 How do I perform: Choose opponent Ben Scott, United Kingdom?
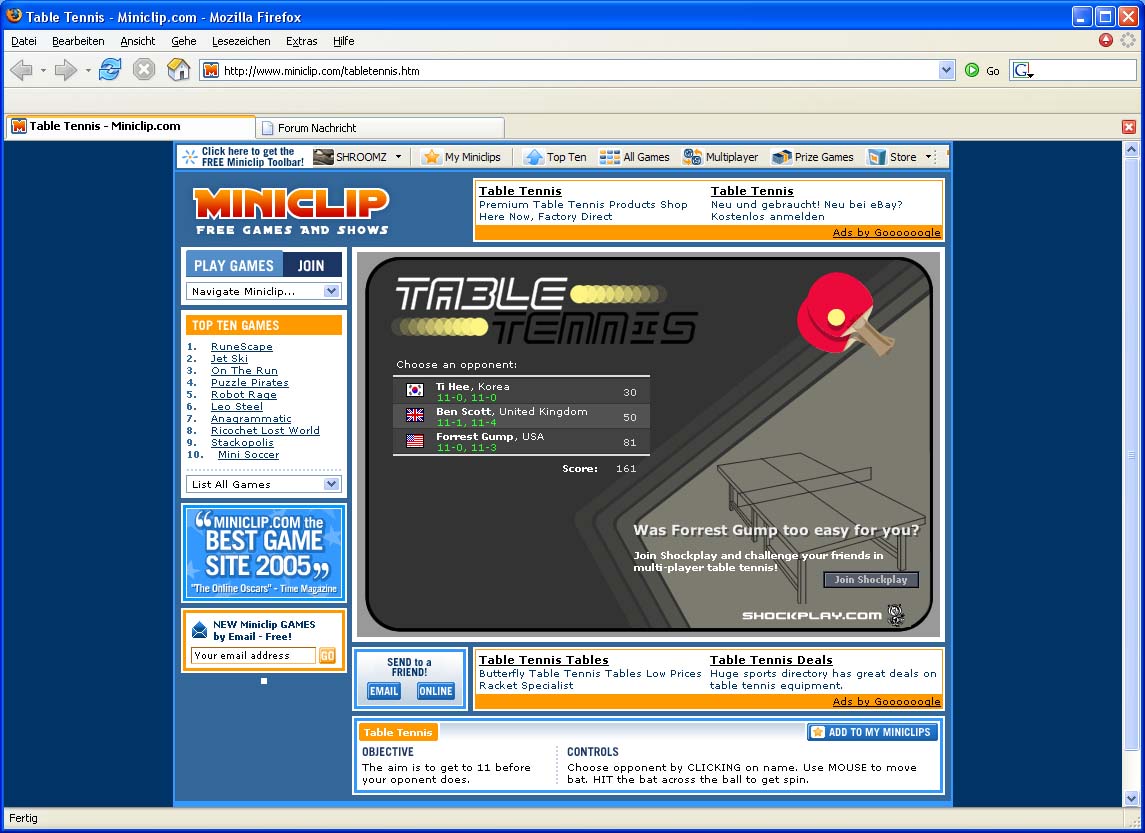521,417
